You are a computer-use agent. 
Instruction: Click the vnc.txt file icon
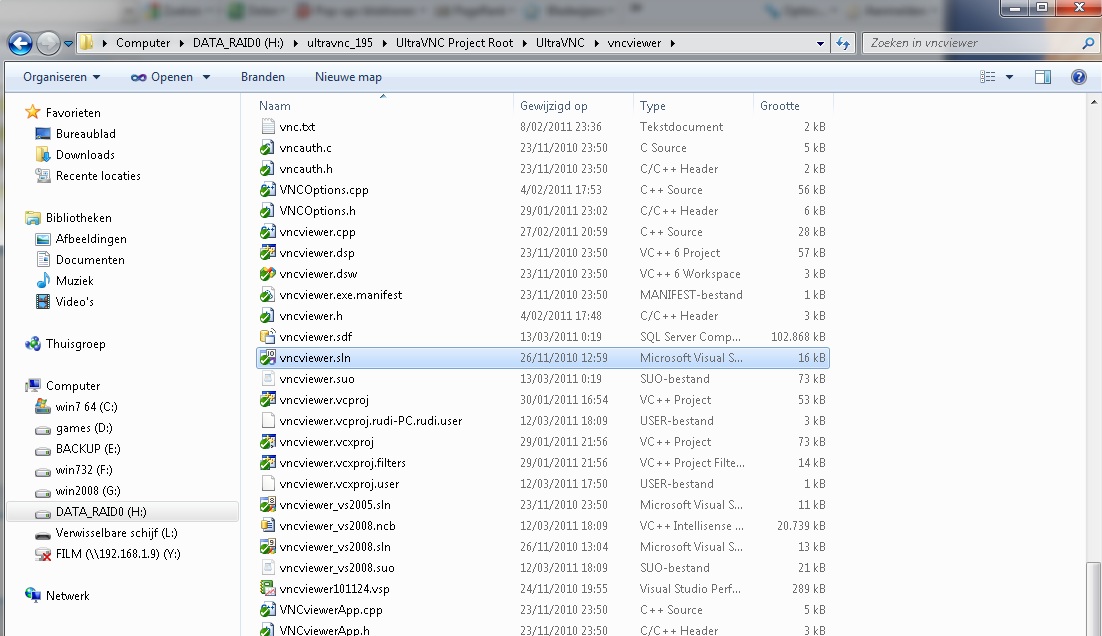pos(267,126)
